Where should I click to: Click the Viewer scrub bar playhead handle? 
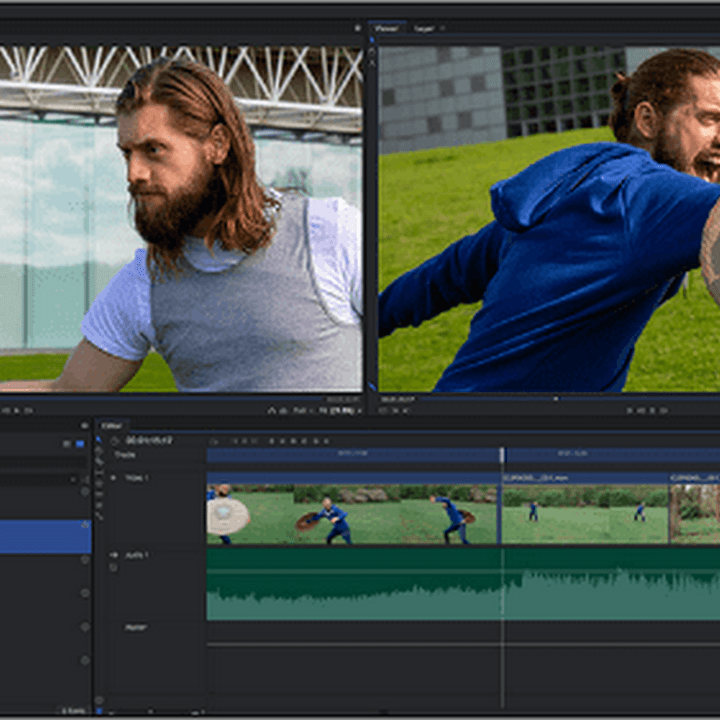[556, 399]
